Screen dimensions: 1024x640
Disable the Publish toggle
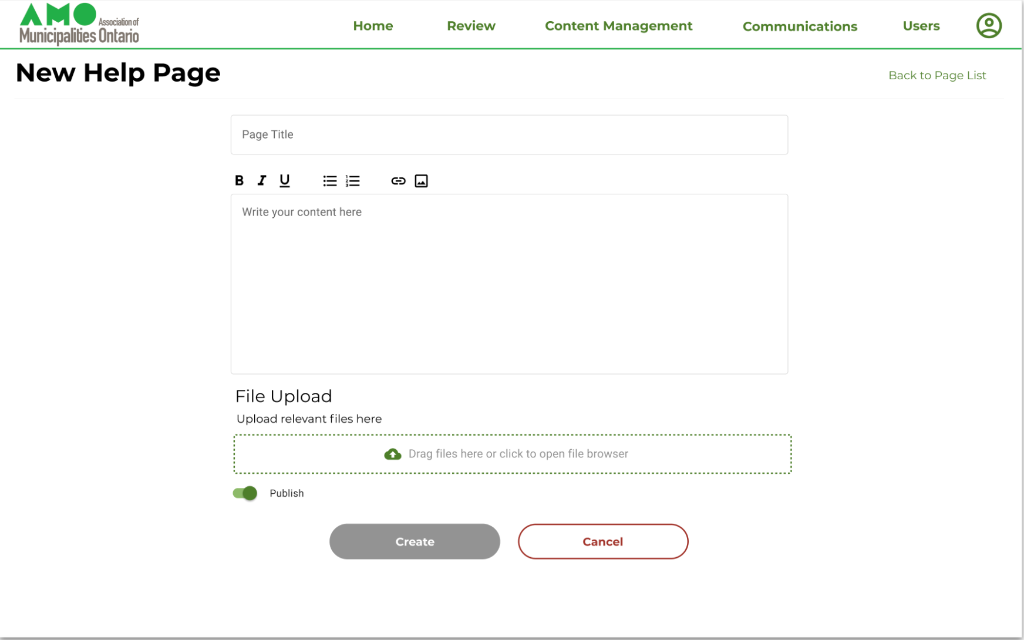pyautogui.click(x=245, y=493)
